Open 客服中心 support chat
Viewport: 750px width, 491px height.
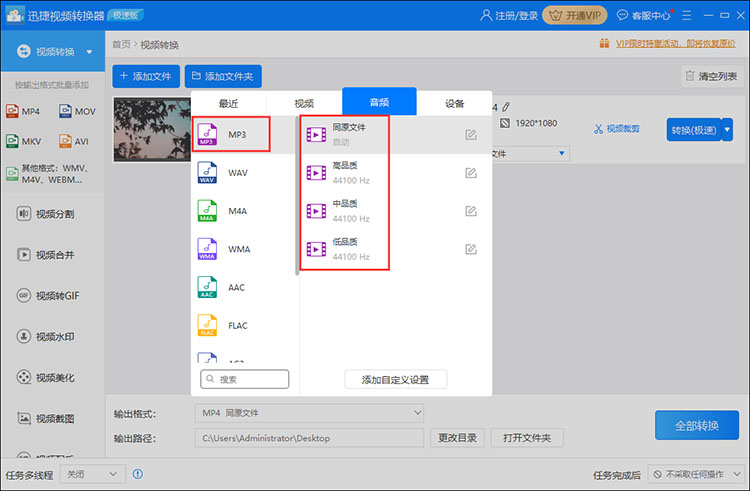click(644, 15)
